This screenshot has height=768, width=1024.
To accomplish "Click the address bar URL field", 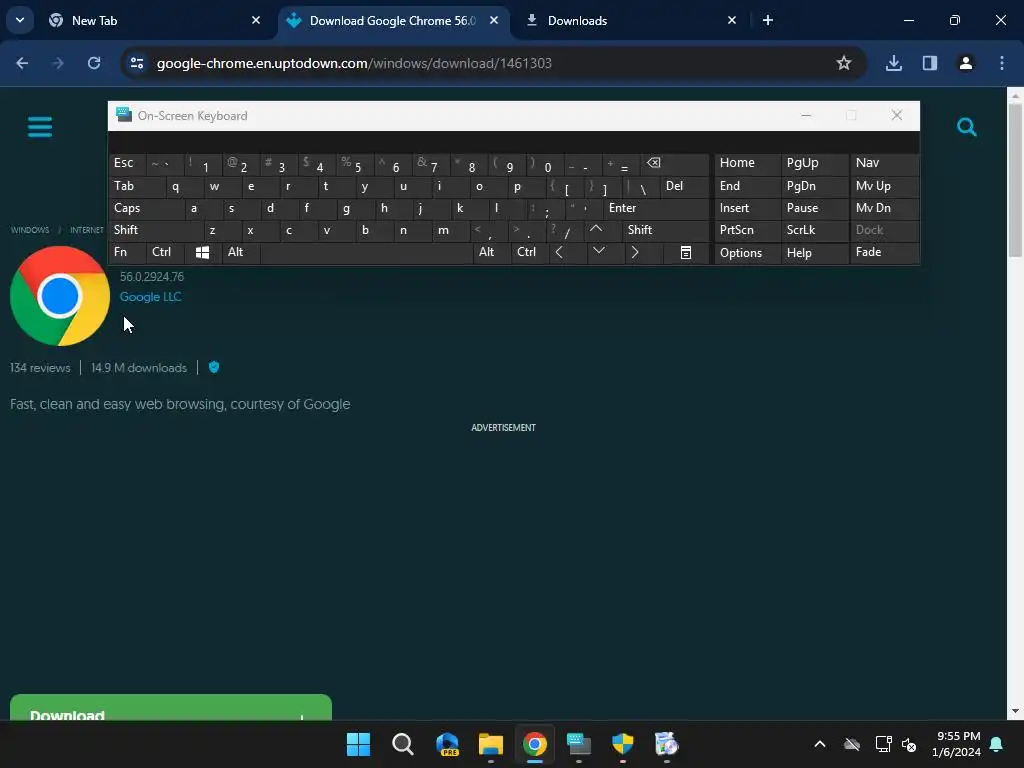I will 493,63.
